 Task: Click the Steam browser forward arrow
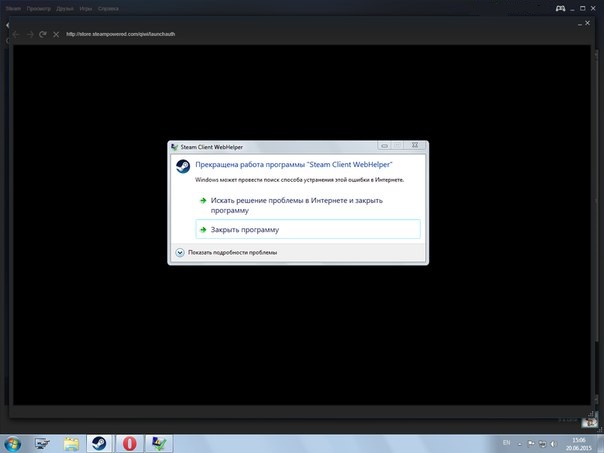click(x=29, y=35)
